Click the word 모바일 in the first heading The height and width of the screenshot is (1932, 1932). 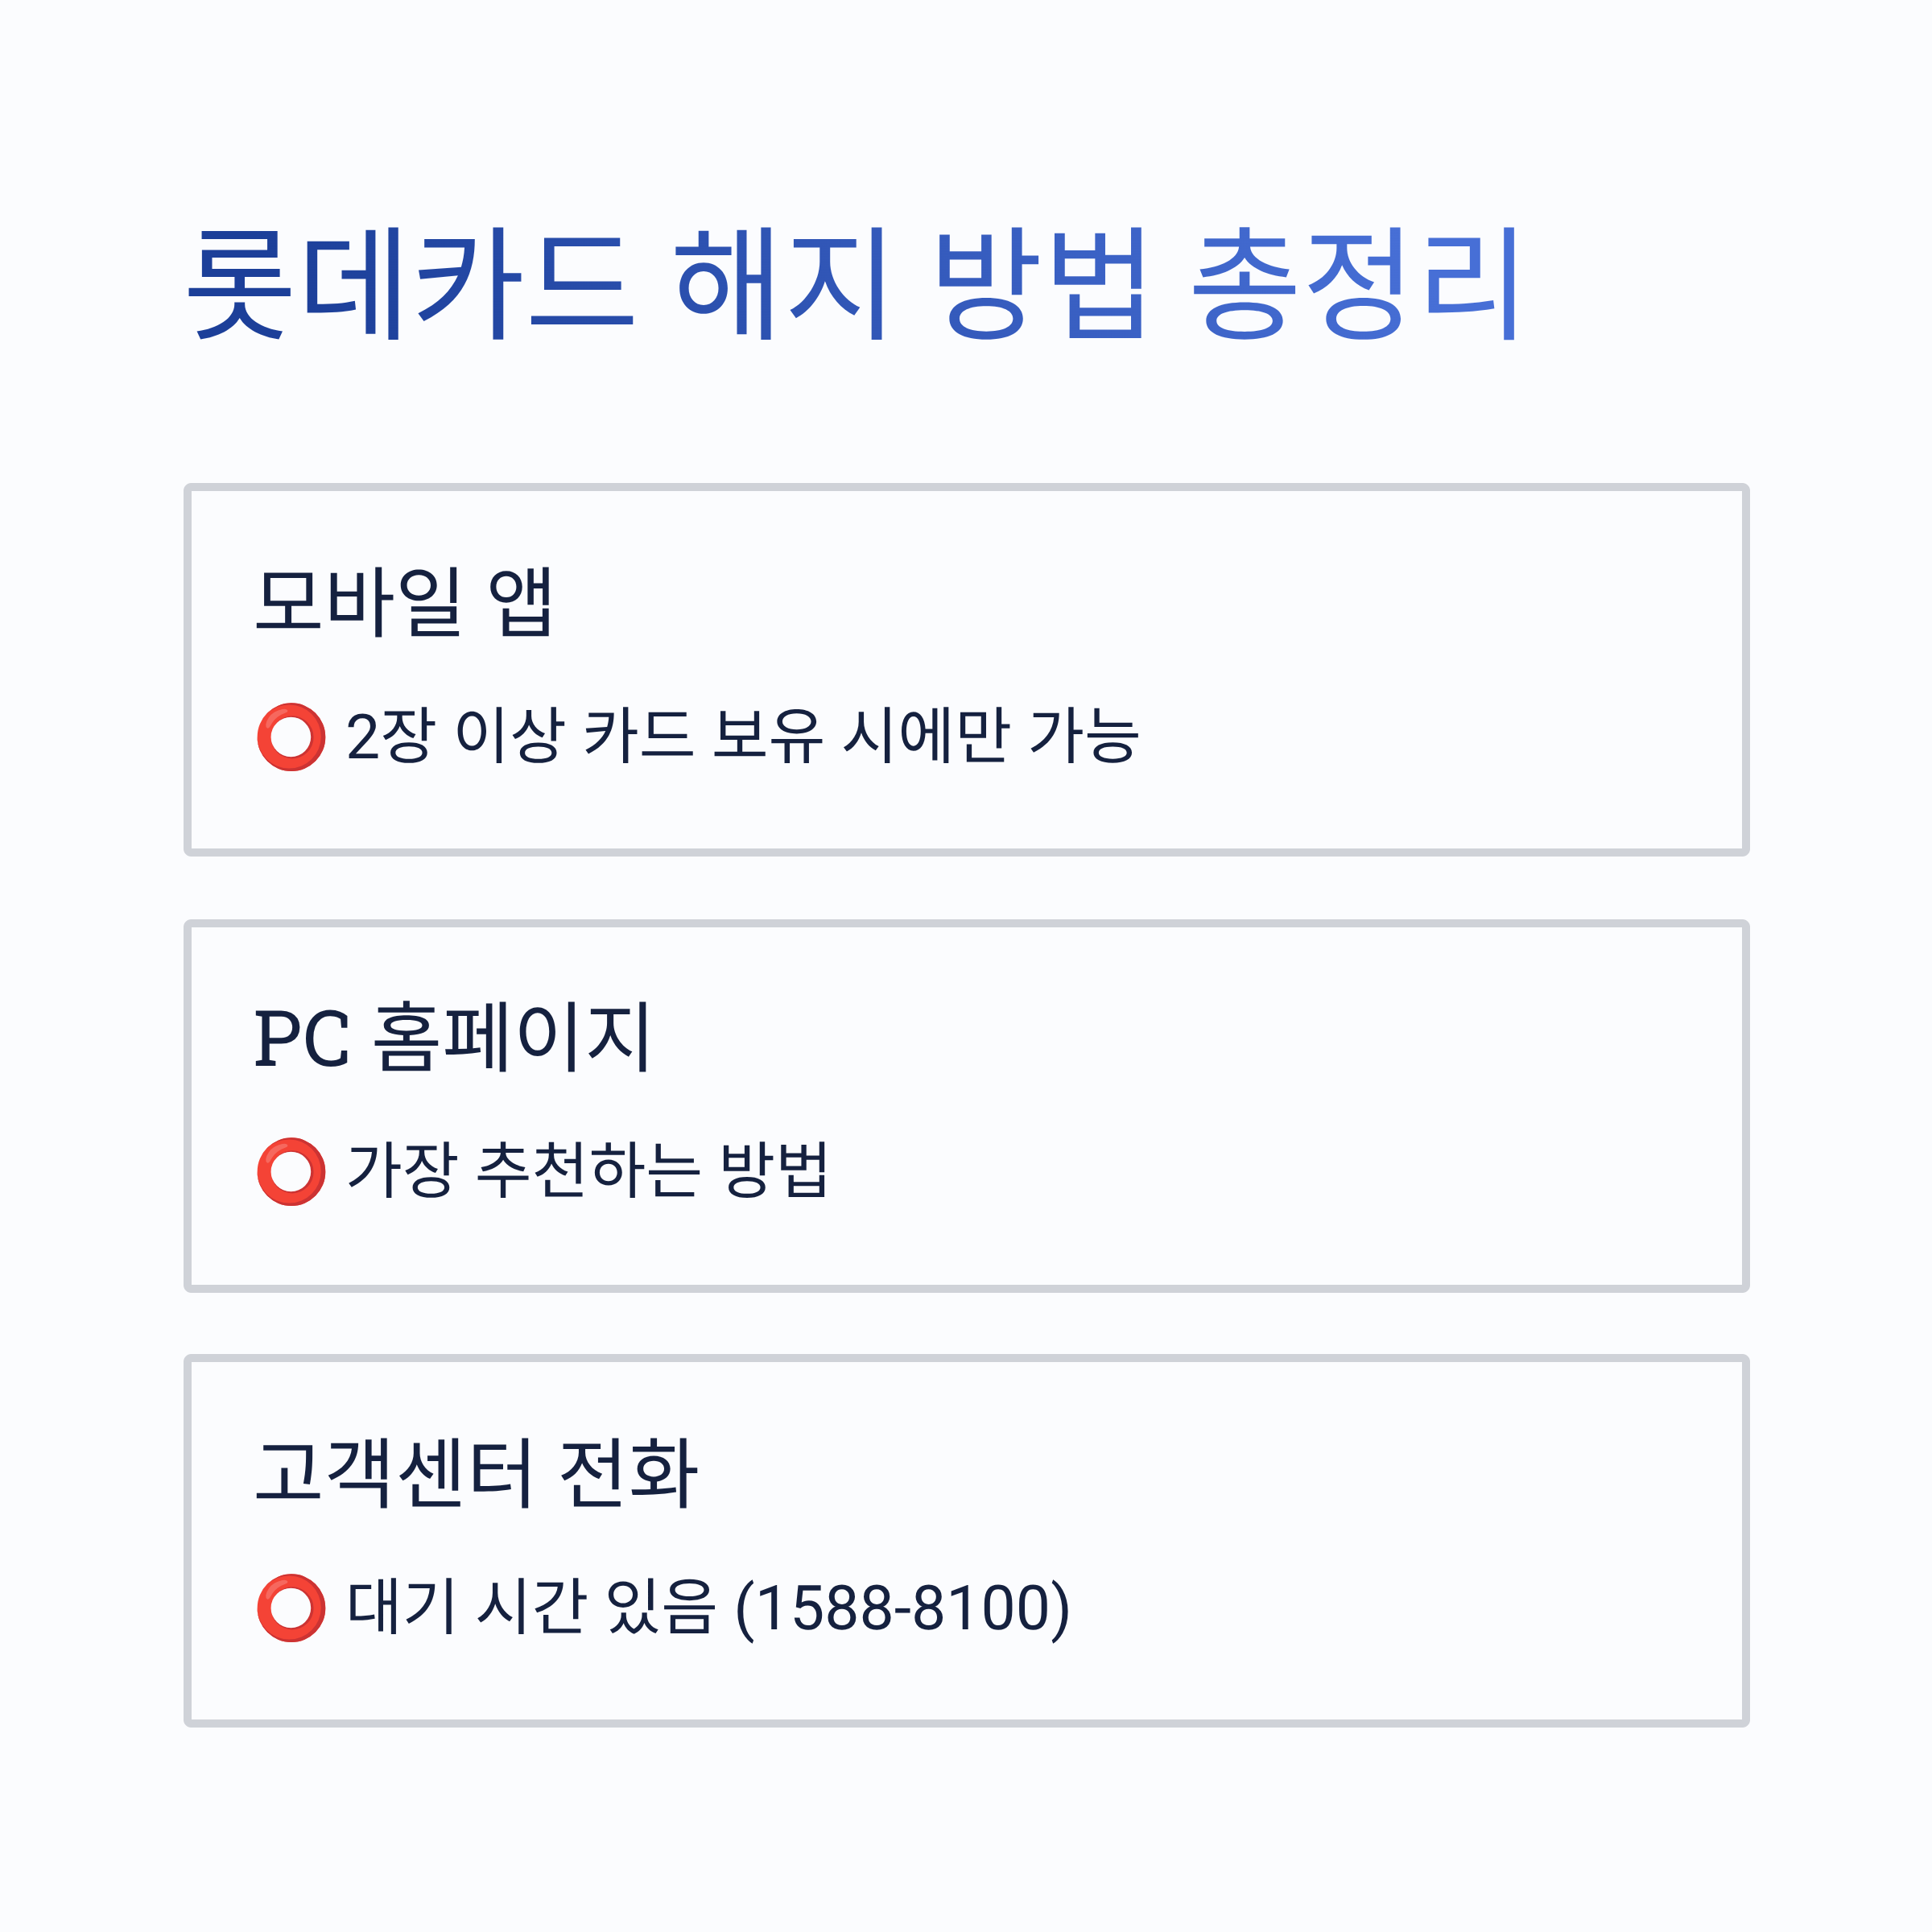coord(359,601)
